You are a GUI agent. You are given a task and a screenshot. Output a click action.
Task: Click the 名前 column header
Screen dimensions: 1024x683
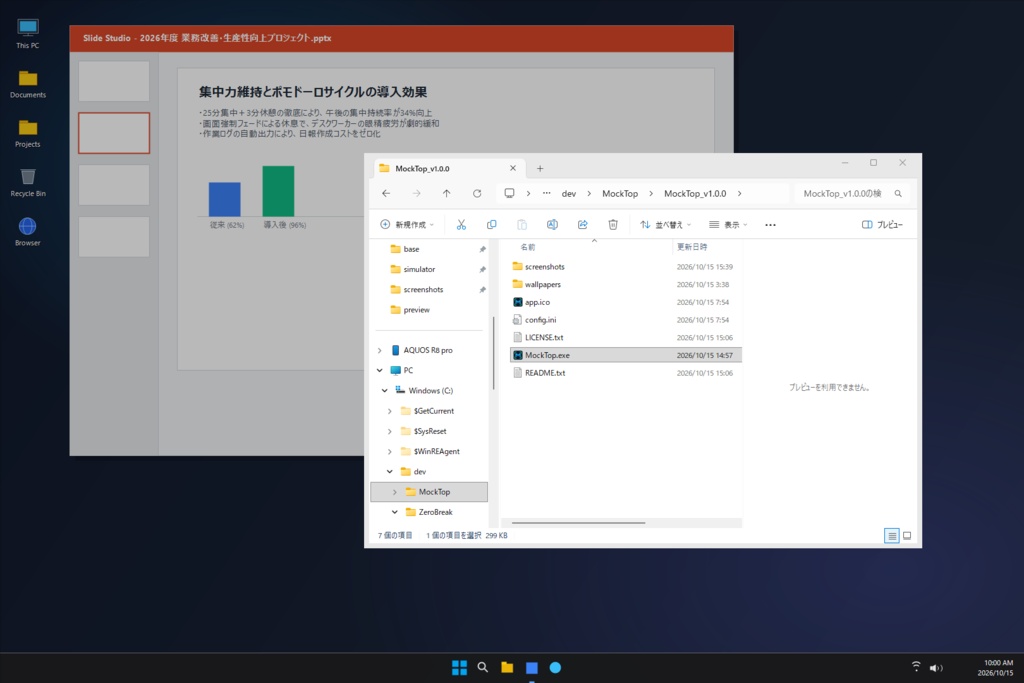click(x=528, y=247)
